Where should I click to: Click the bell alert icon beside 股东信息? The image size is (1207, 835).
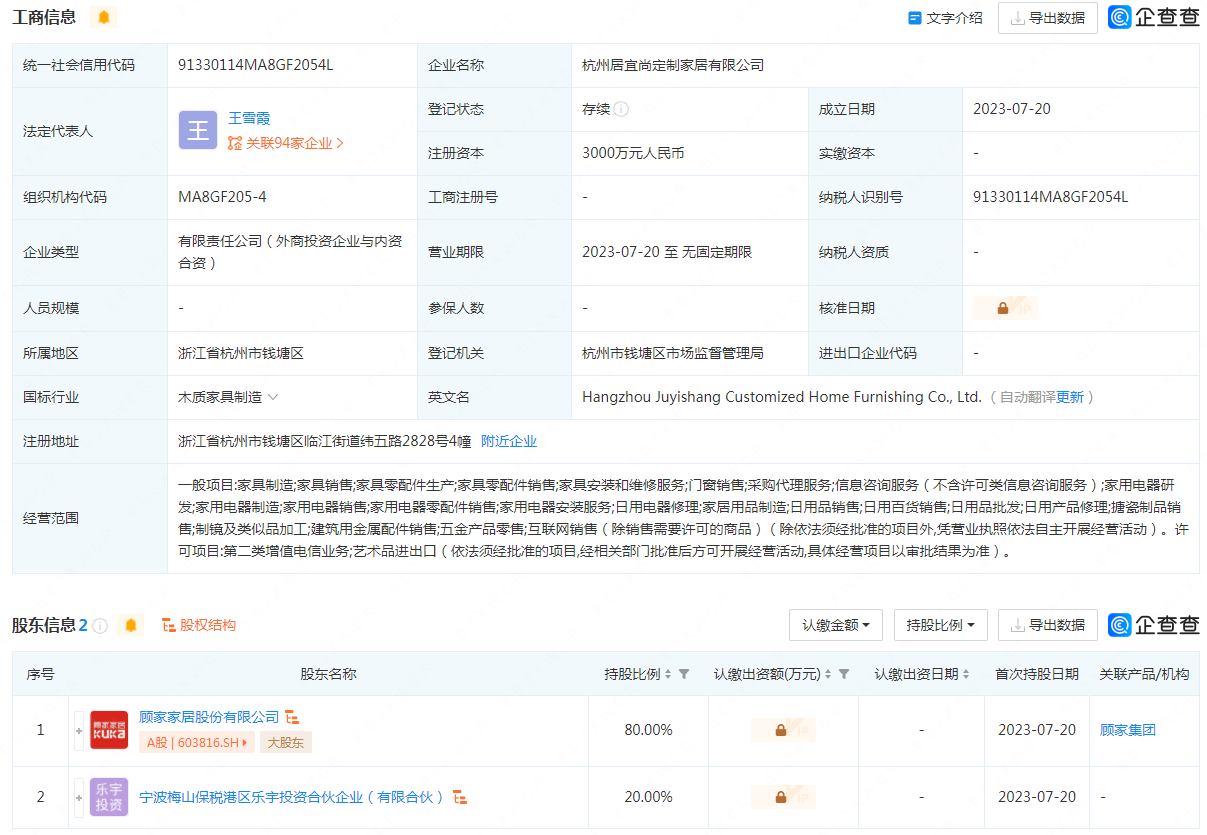tap(131, 625)
